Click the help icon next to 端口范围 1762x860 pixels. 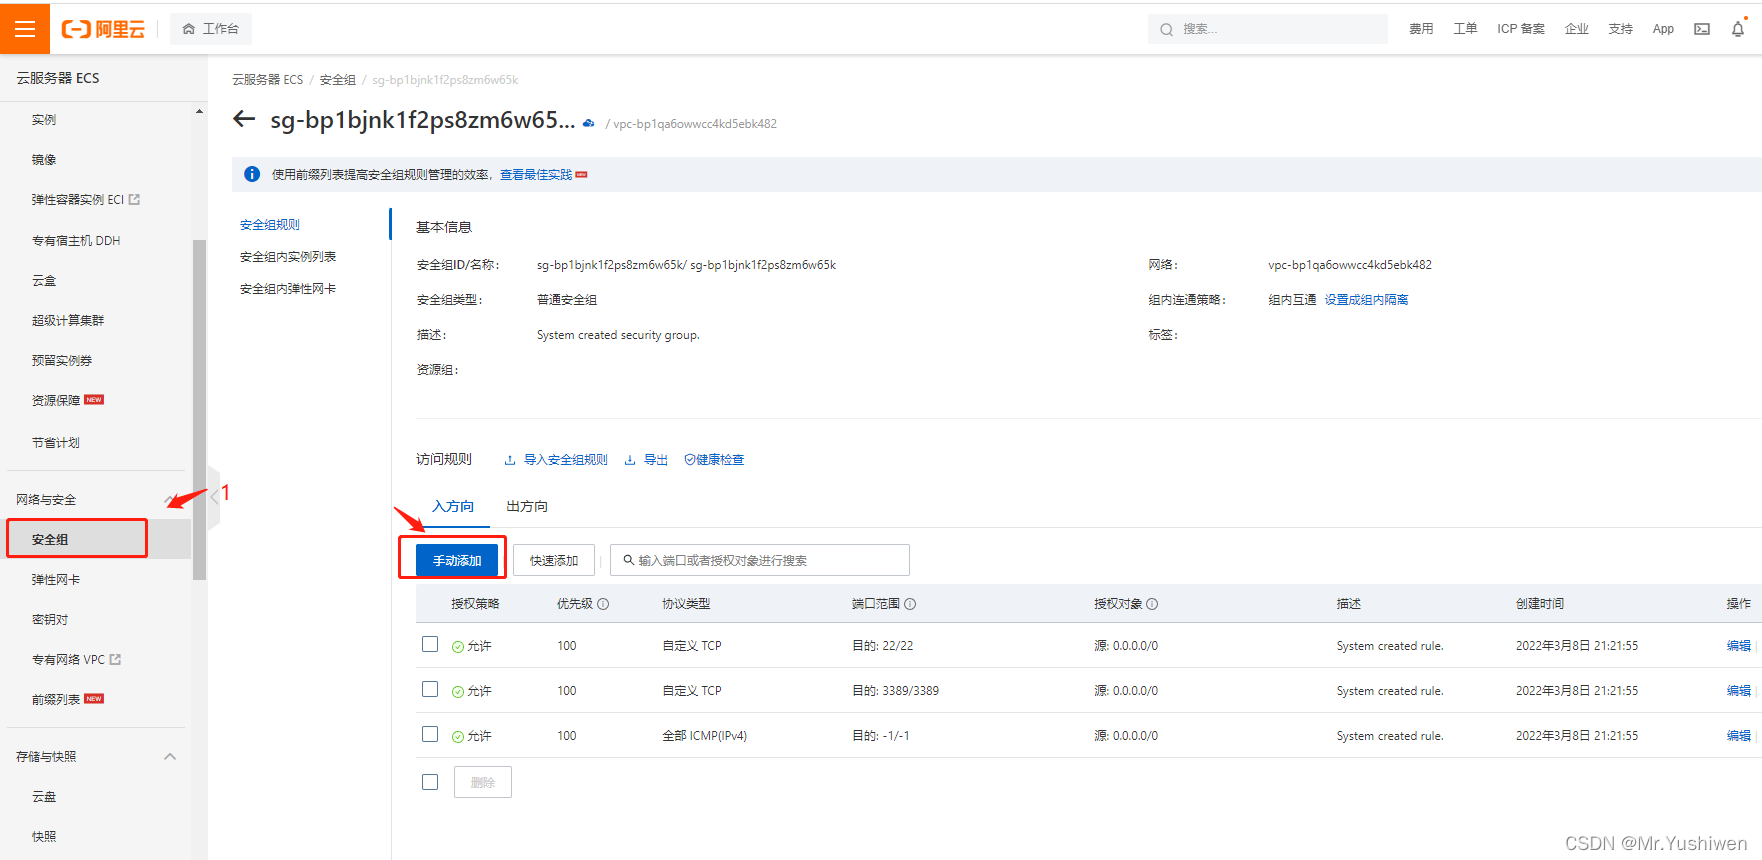[910, 604]
